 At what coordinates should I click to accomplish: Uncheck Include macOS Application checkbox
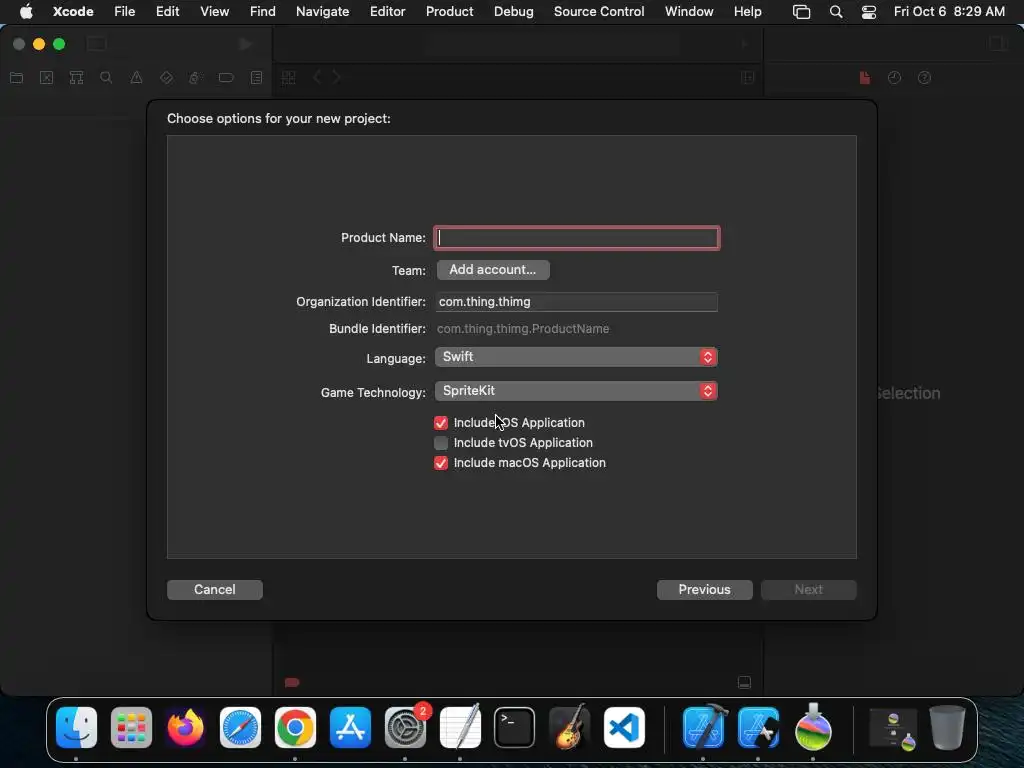point(441,463)
